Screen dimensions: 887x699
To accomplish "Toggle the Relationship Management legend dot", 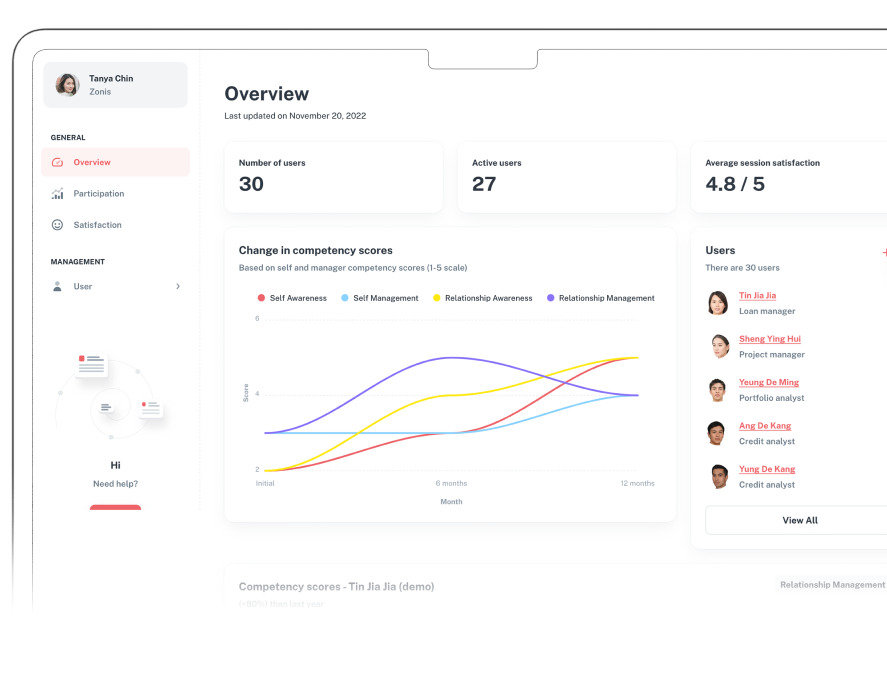I will tap(550, 298).
